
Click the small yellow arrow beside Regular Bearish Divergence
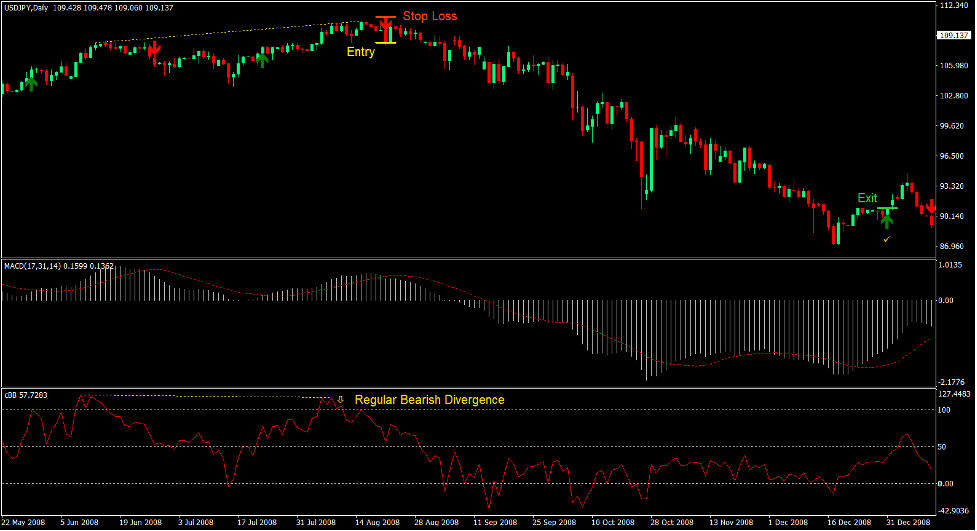(341, 399)
